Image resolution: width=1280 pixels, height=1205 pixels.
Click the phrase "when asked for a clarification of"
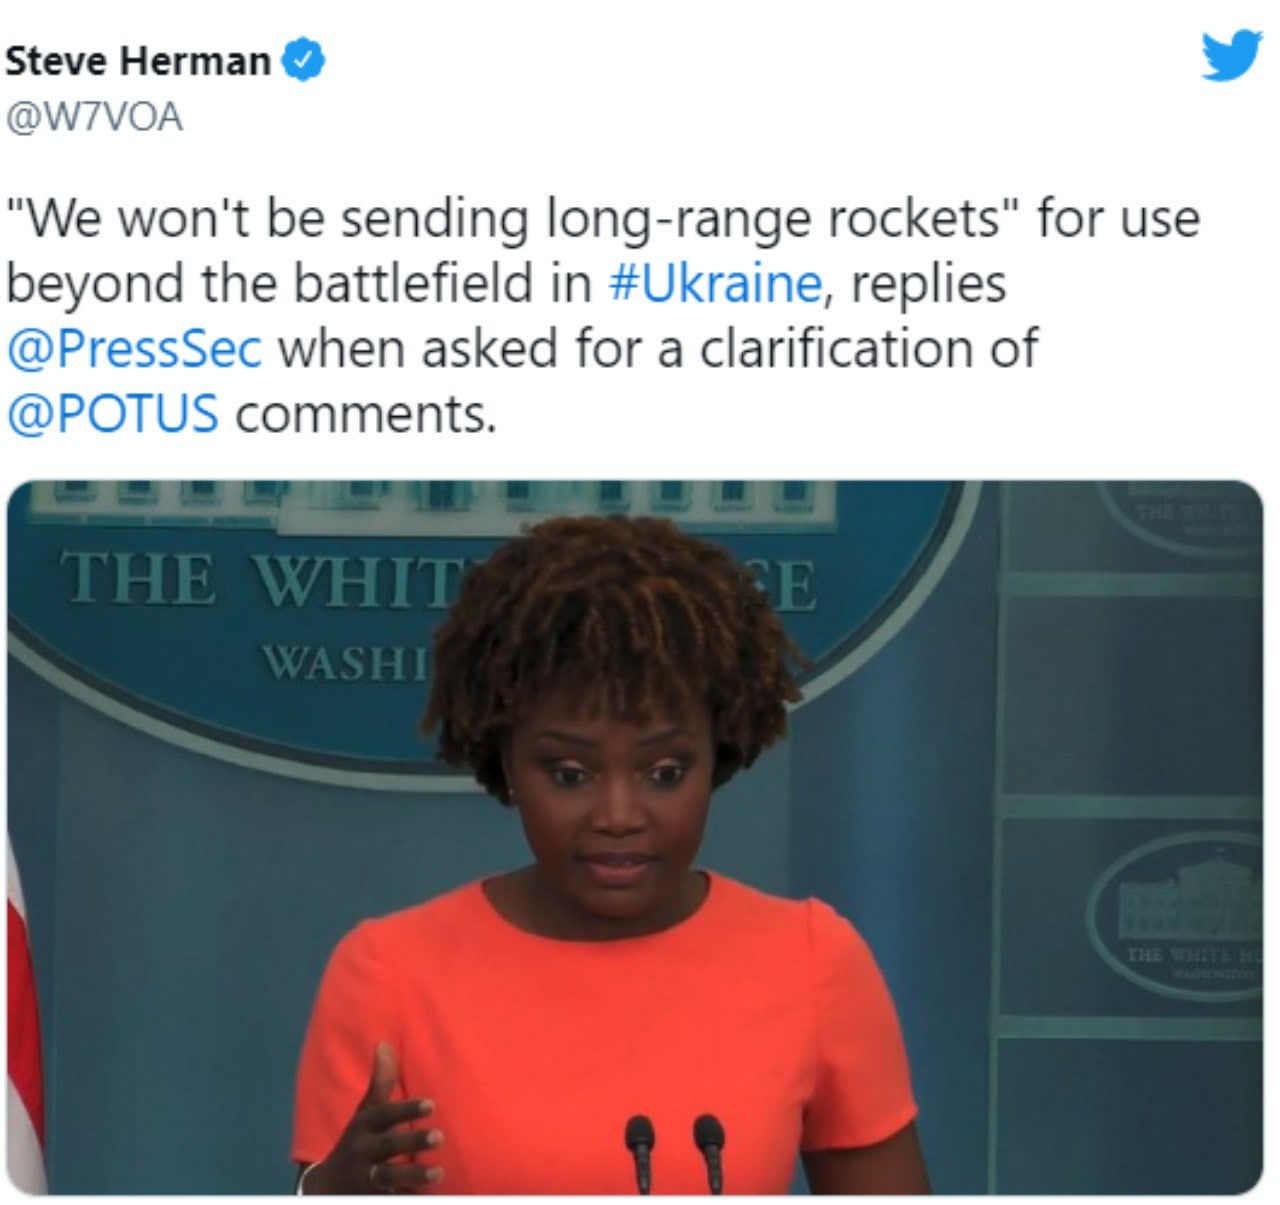coord(657,348)
